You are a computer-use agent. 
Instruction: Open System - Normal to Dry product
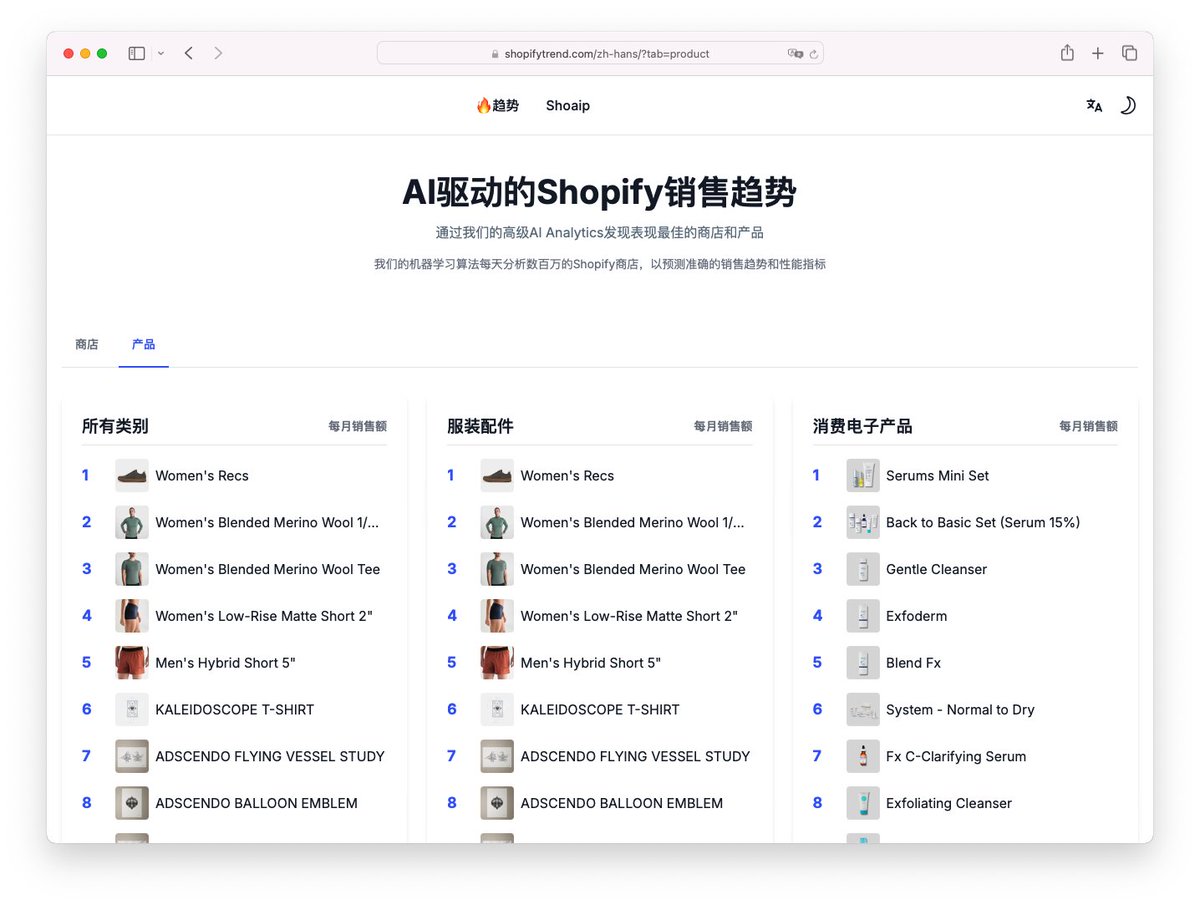coord(960,710)
